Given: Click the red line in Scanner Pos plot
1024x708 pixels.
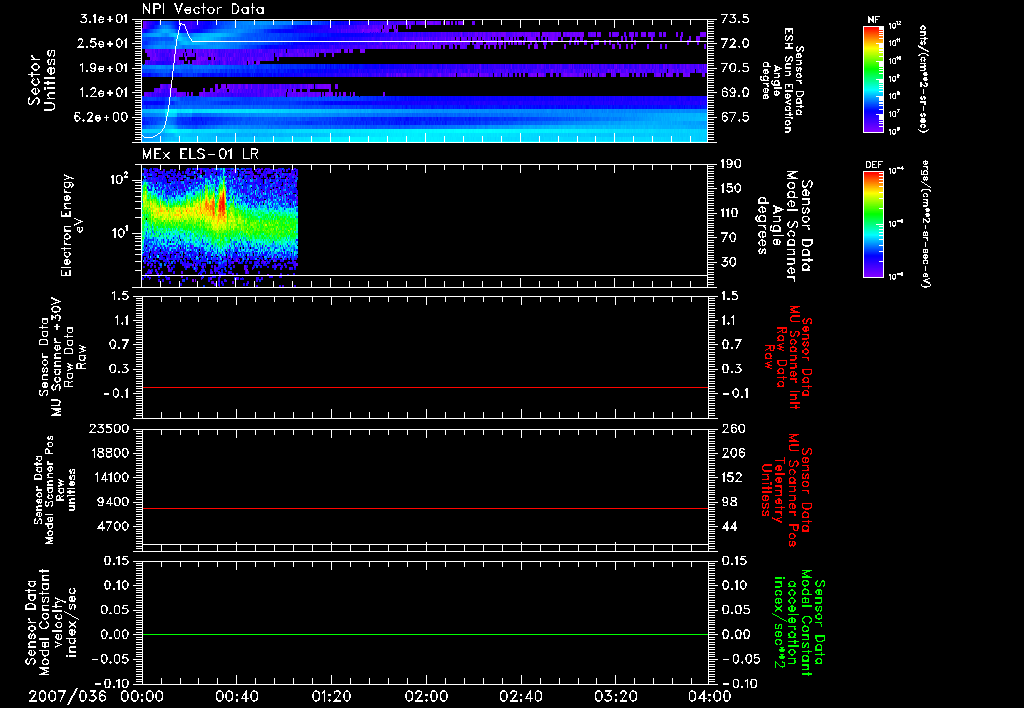Looking at the screenshot, I should point(425,508).
